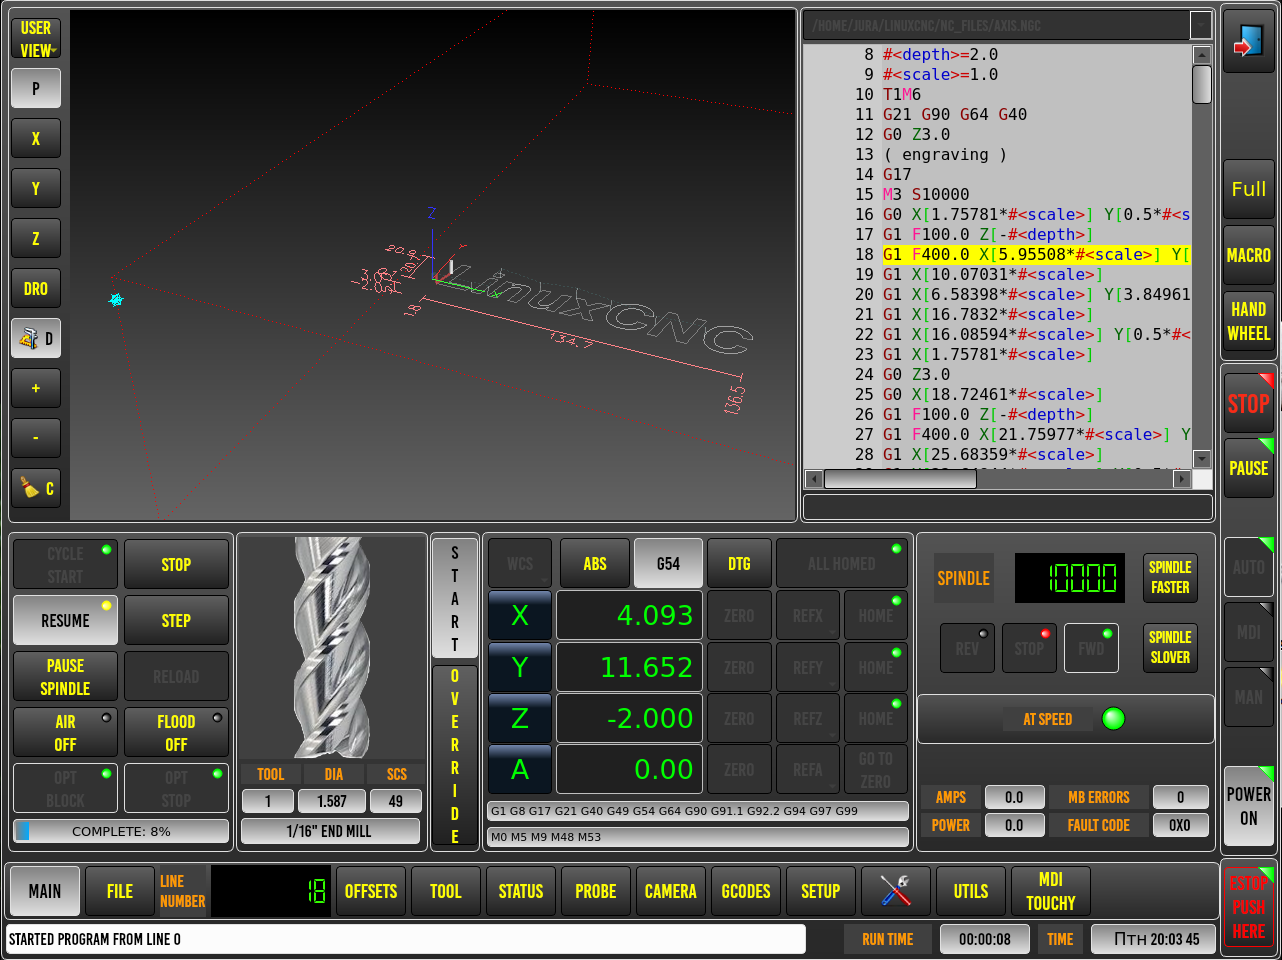The width and height of the screenshot is (1282, 960).
Task: Zoom out the preview with minus
Action: 36,438
